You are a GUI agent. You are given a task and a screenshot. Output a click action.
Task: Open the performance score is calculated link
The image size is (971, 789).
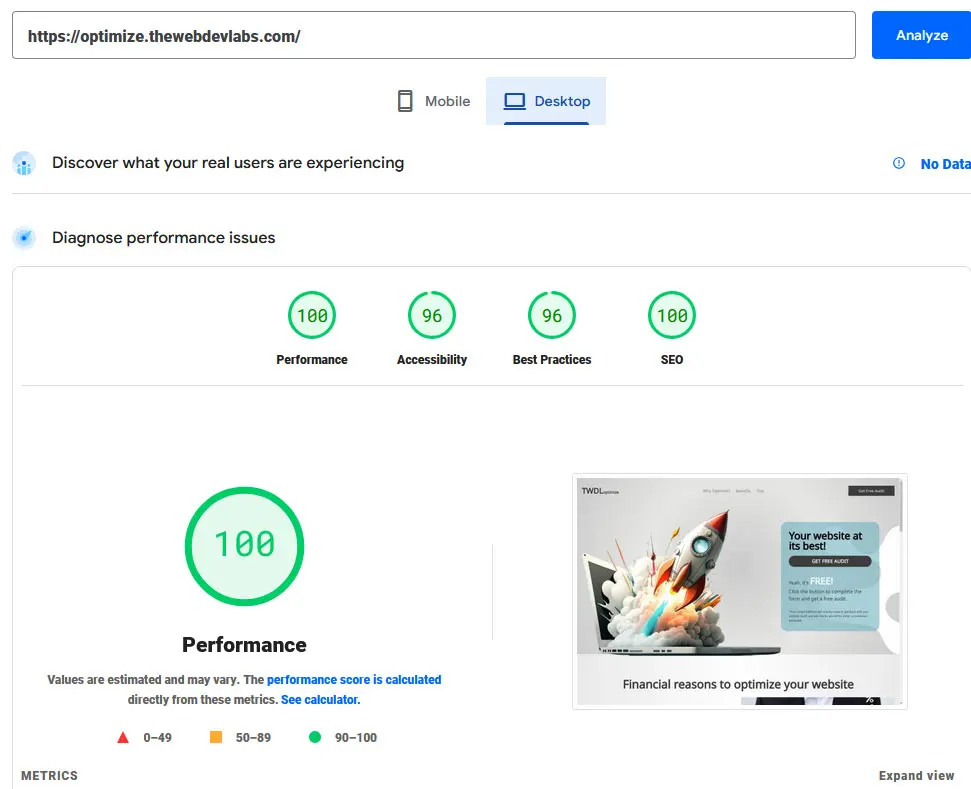[x=354, y=680]
